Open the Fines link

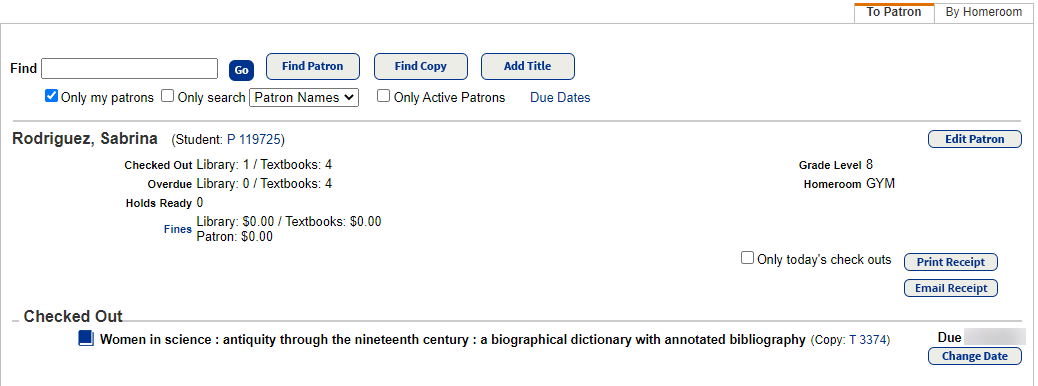point(177,230)
